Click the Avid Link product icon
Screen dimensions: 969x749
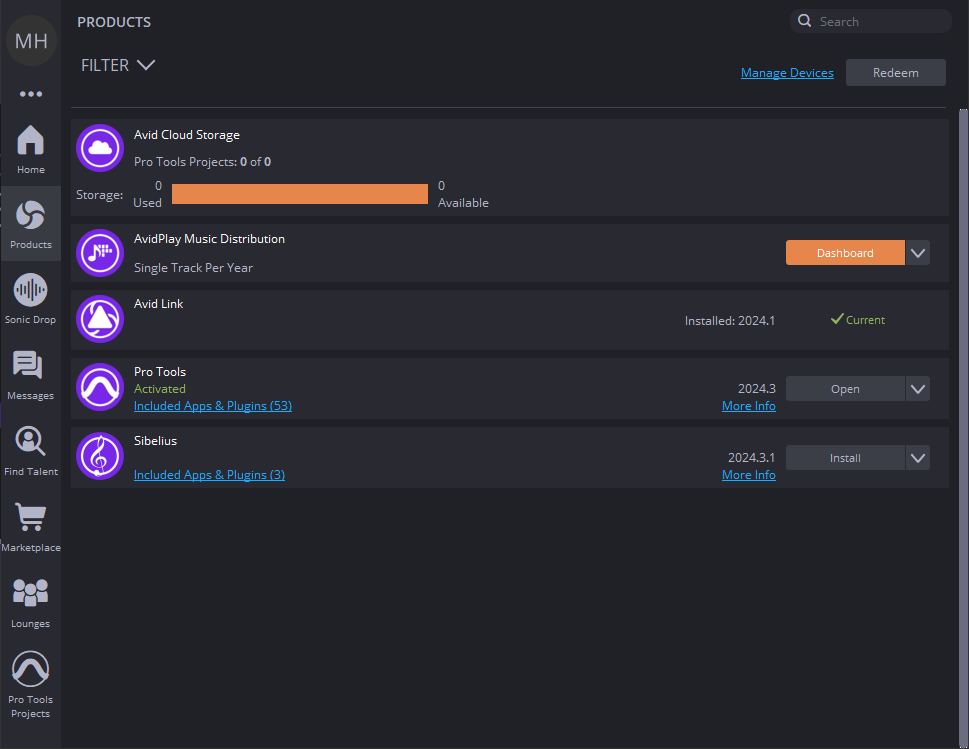(x=100, y=319)
